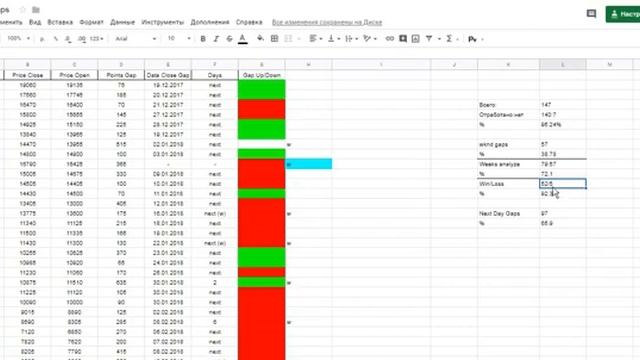Open the text rotation dropdown
The image size is (640, 360).
[369, 39]
